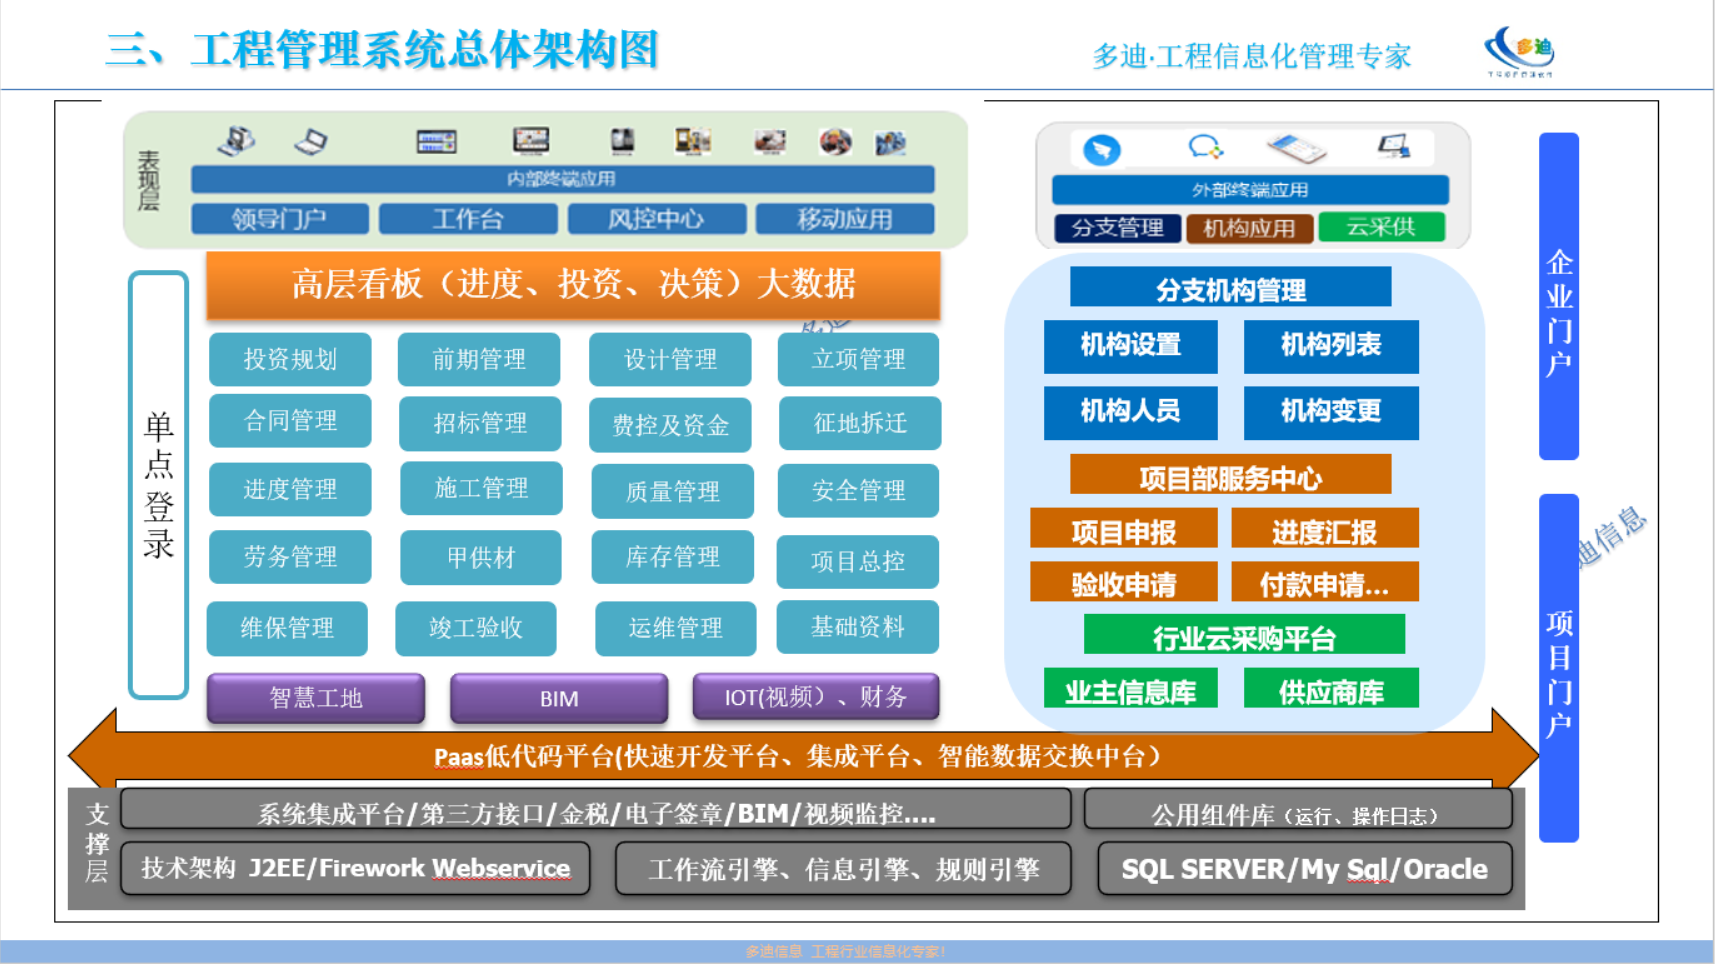Select the 分支机构管理 header
The height and width of the screenshot is (964, 1715).
click(x=1231, y=288)
